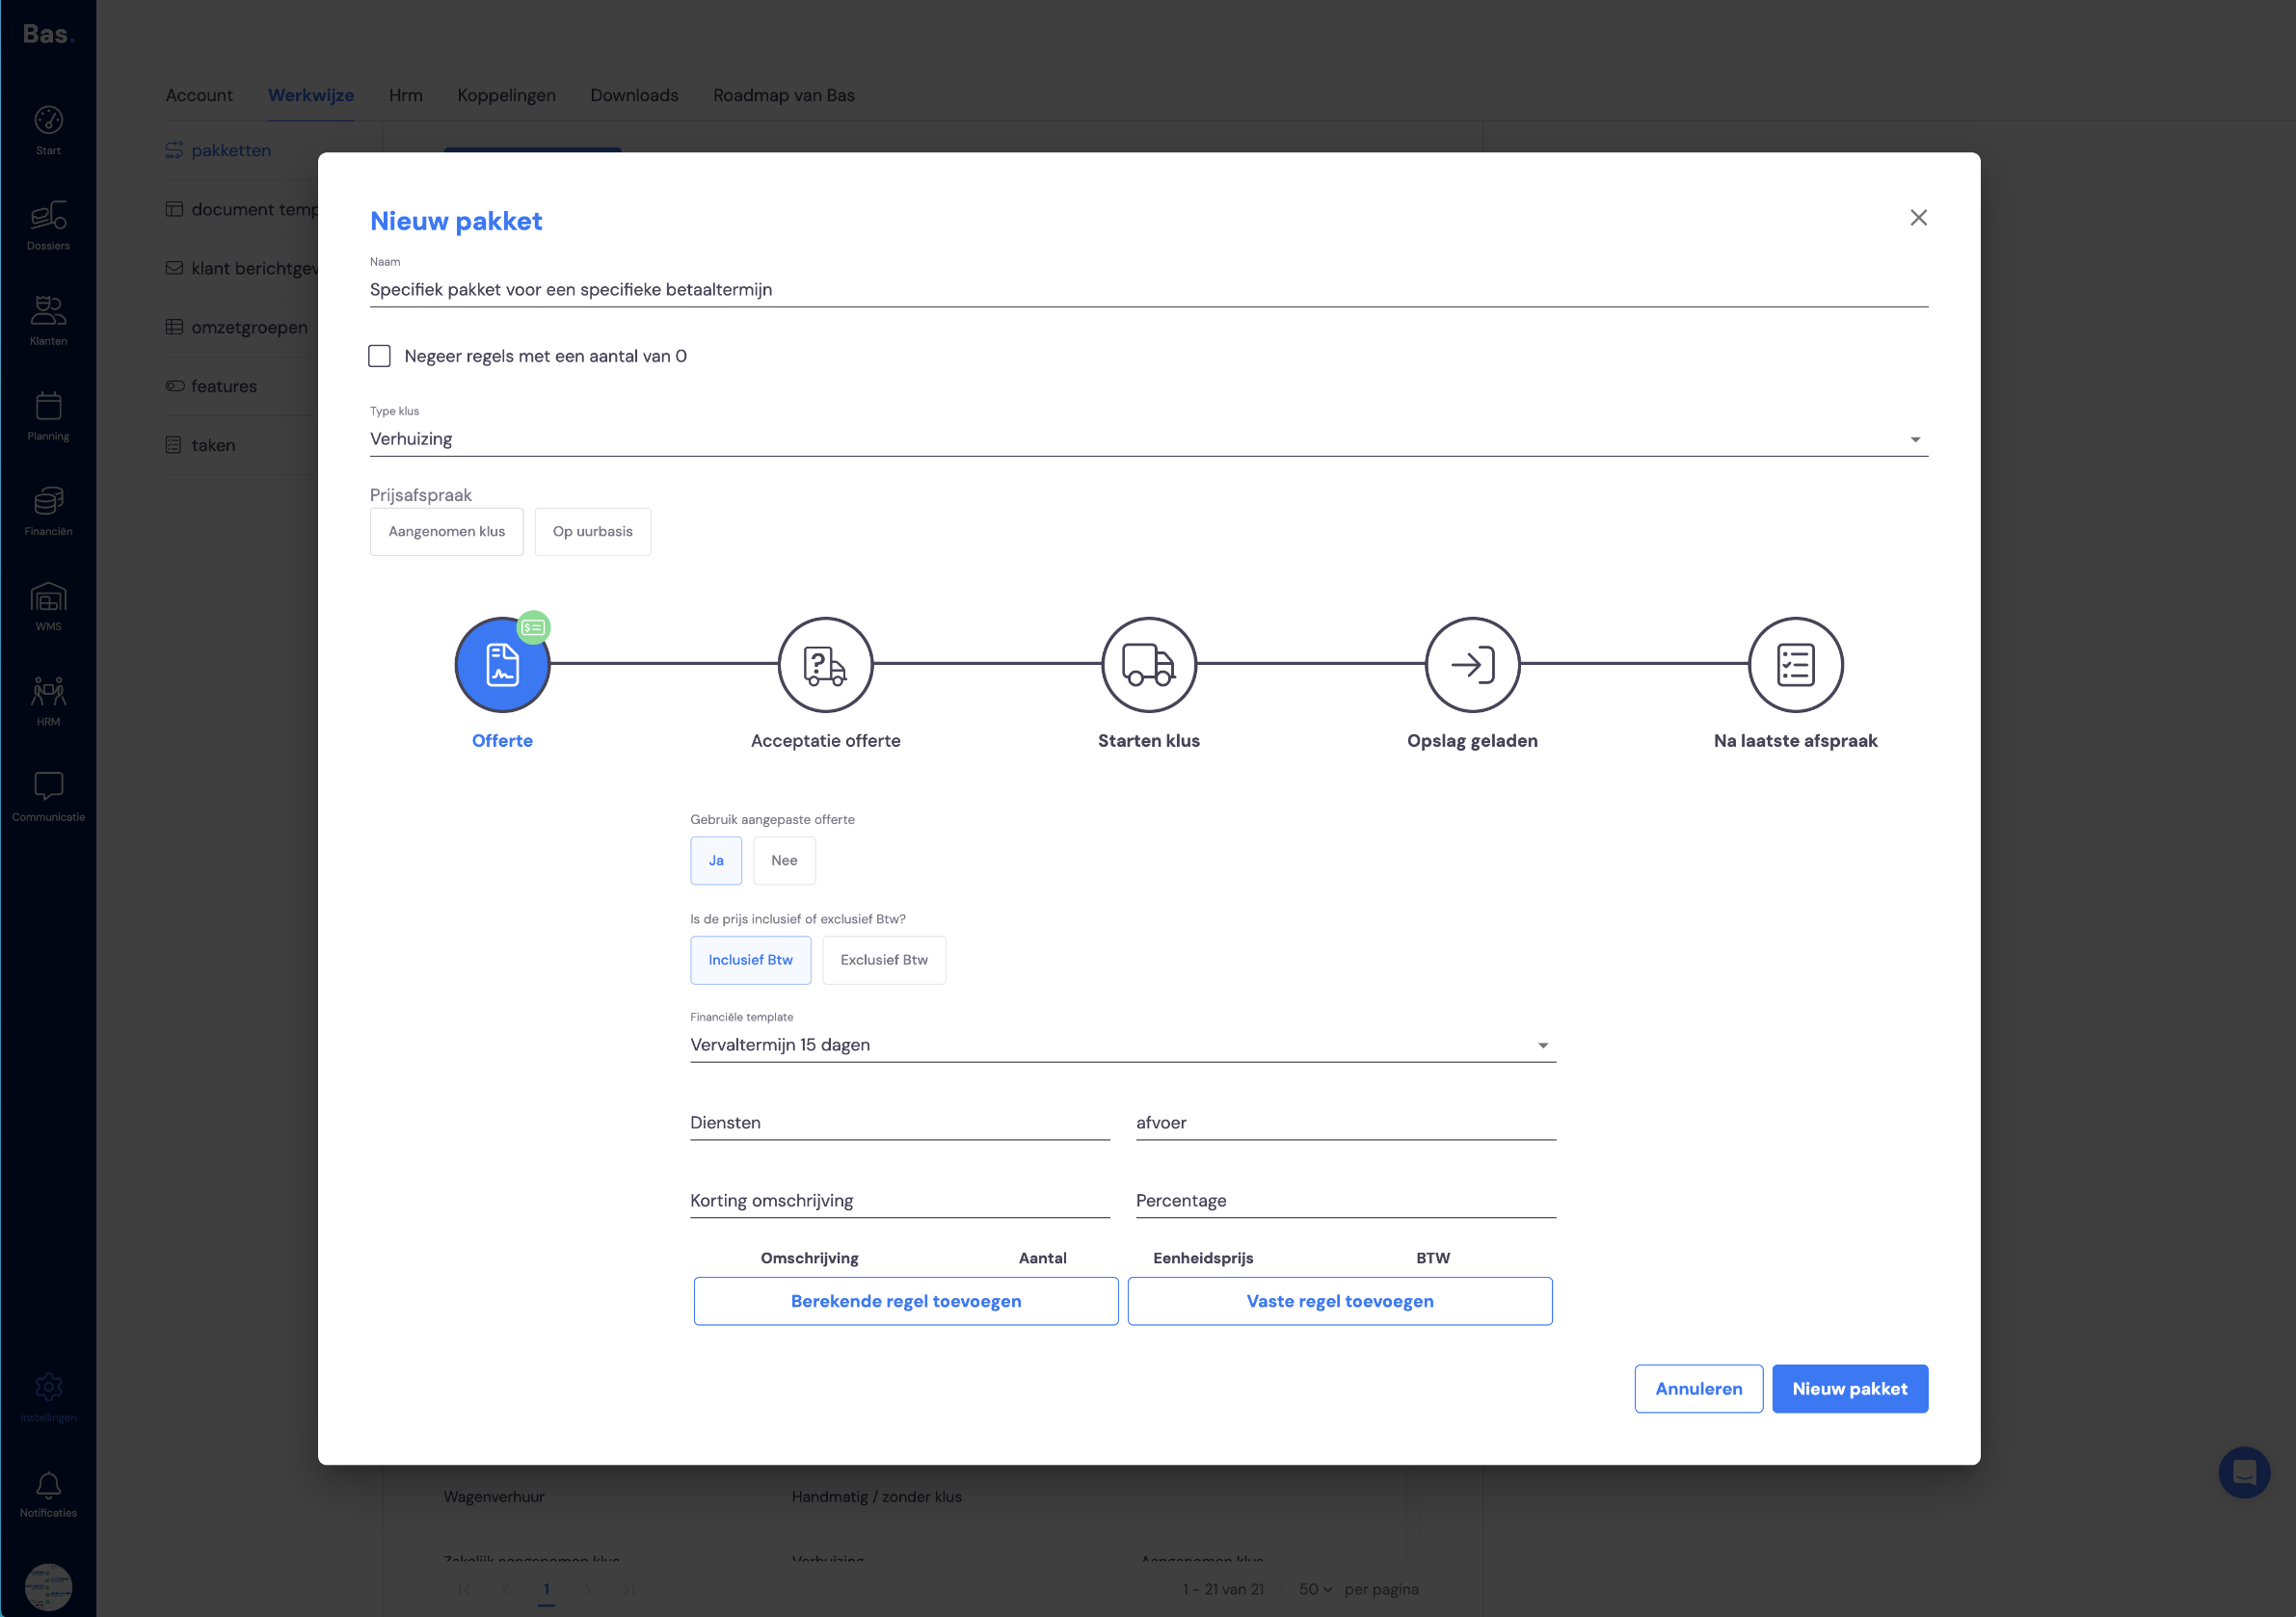The image size is (2296, 1617).
Task: Click Vaste regel toevoegen button
Action: tap(1339, 1301)
